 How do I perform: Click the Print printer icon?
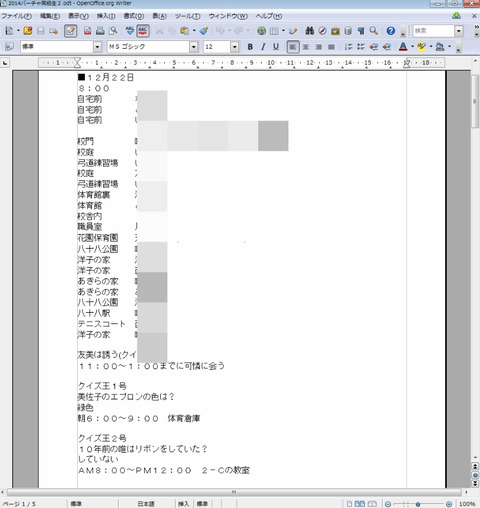pyautogui.click(x=100, y=31)
